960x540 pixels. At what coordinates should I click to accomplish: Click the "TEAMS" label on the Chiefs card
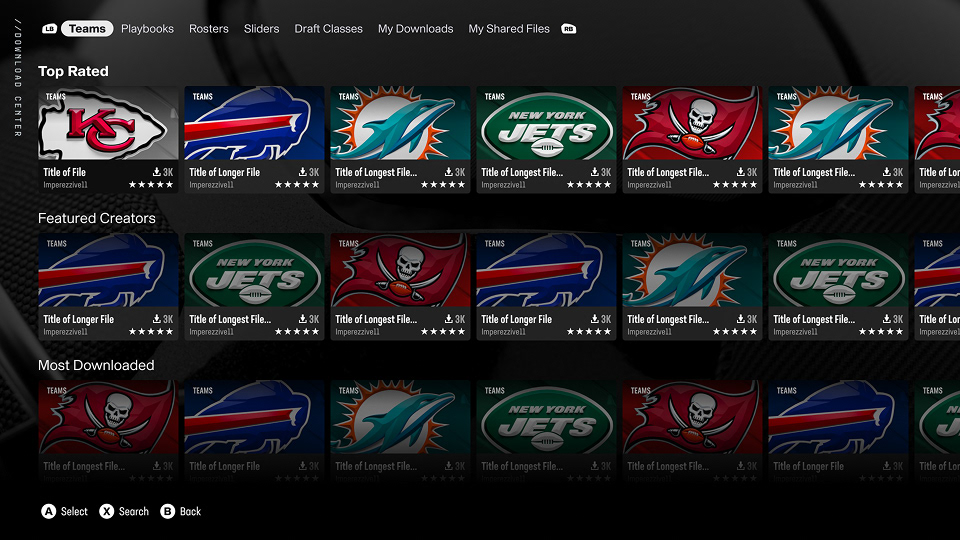56,97
